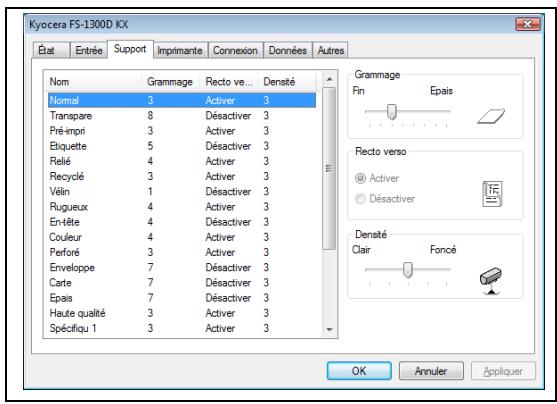The width and height of the screenshot is (557, 404).
Task: Click the Densité column header
Action: [x=287, y=82]
